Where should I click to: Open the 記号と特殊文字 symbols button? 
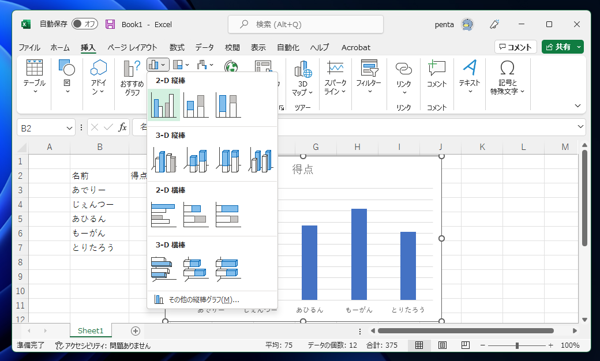pos(507,78)
